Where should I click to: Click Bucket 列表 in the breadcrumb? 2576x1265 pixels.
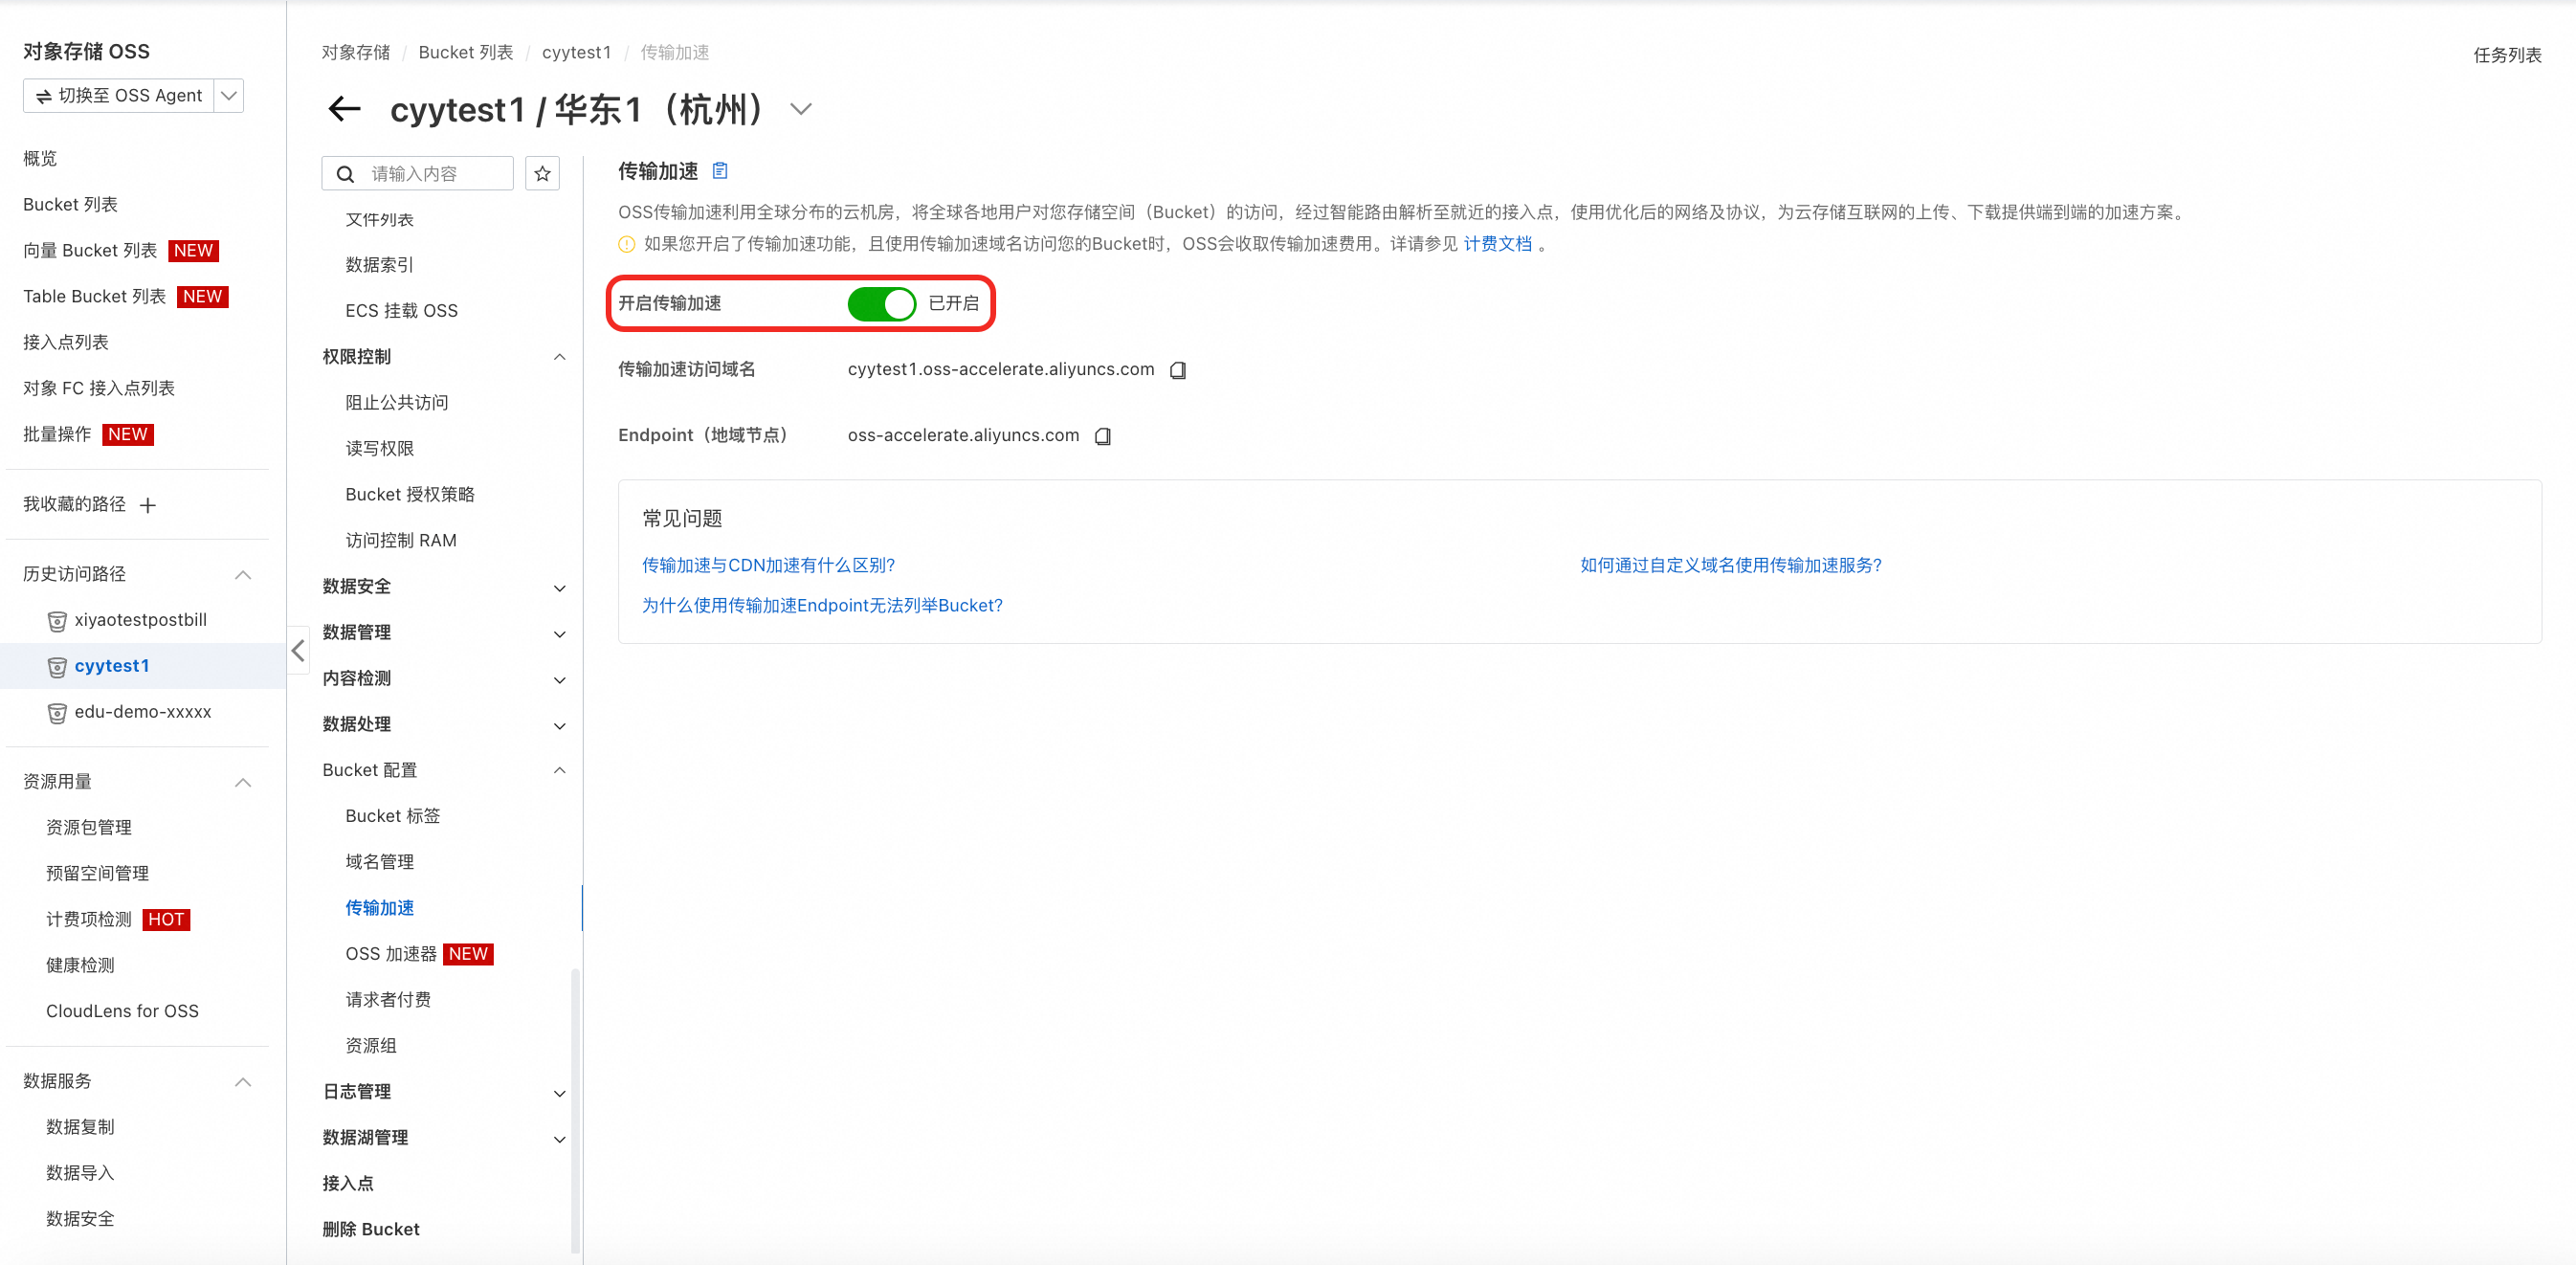(465, 52)
